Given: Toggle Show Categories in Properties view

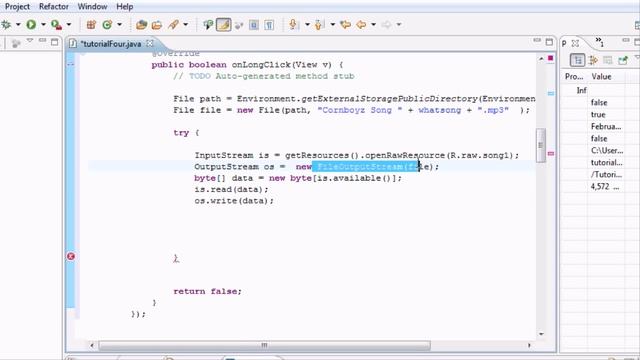Looking at the screenshot, I should pyautogui.click(x=578, y=60).
